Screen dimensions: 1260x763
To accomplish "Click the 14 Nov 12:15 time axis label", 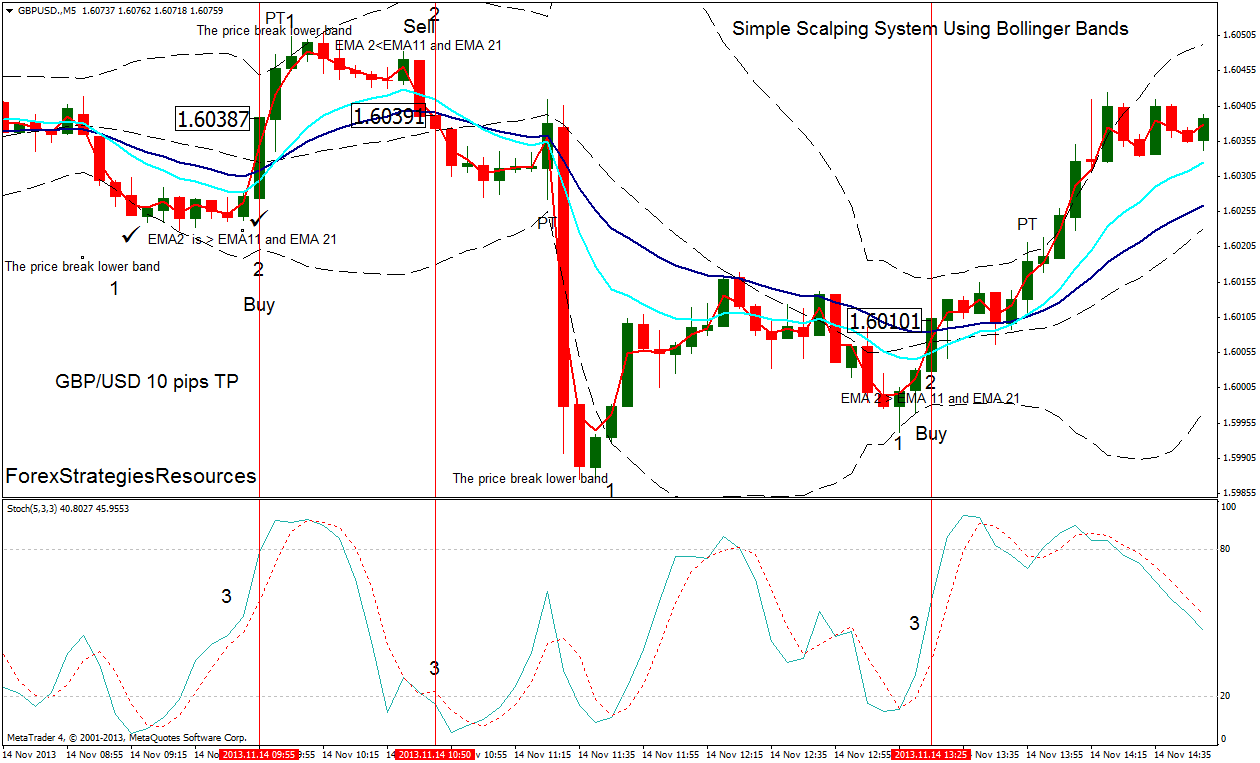I will (735, 754).
